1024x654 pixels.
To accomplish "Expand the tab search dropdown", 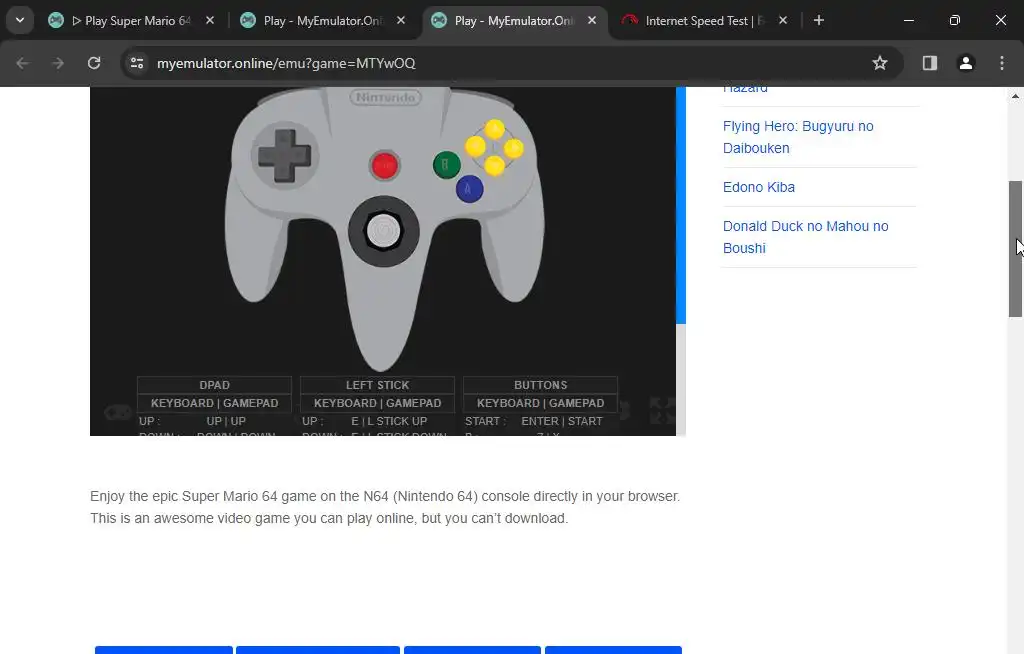I will [20, 20].
